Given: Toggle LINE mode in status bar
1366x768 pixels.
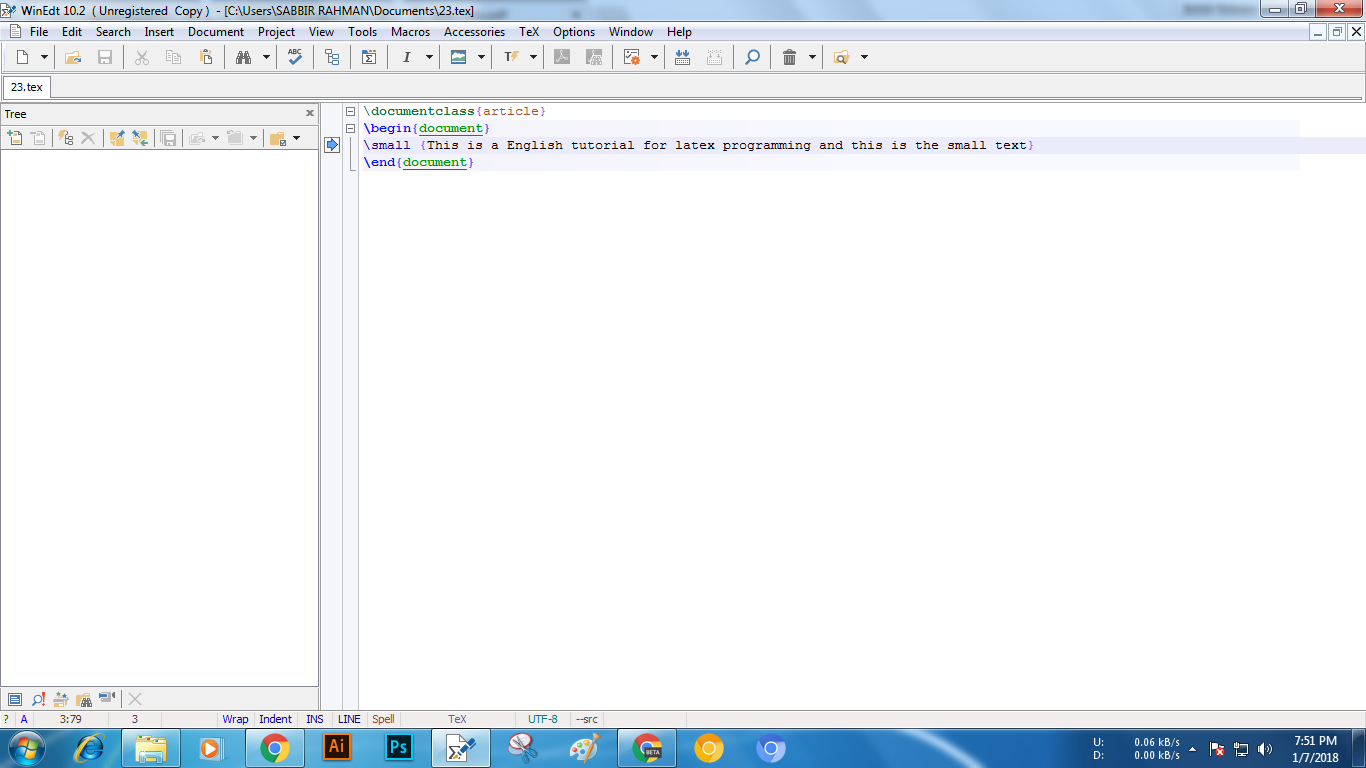Looking at the screenshot, I should (349, 719).
